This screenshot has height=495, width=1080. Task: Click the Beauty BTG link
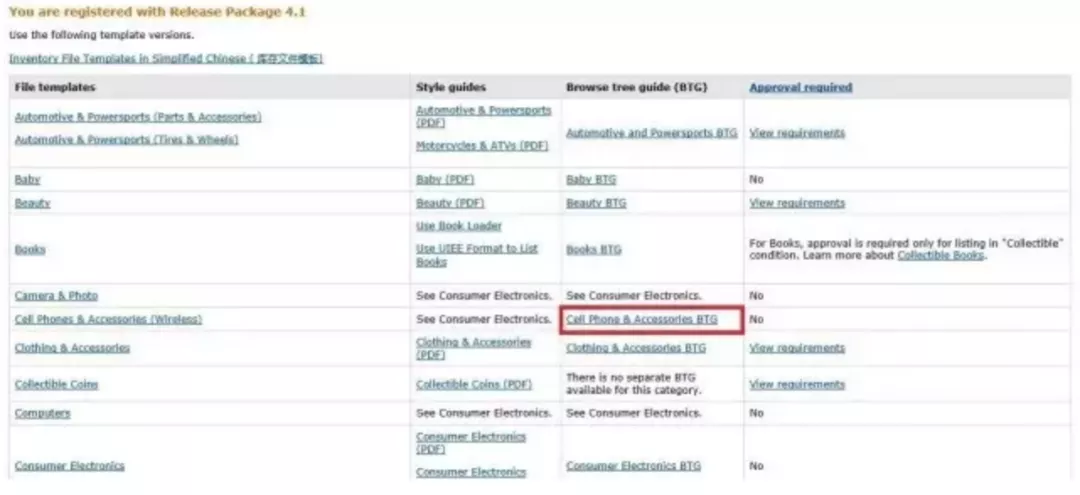point(596,203)
